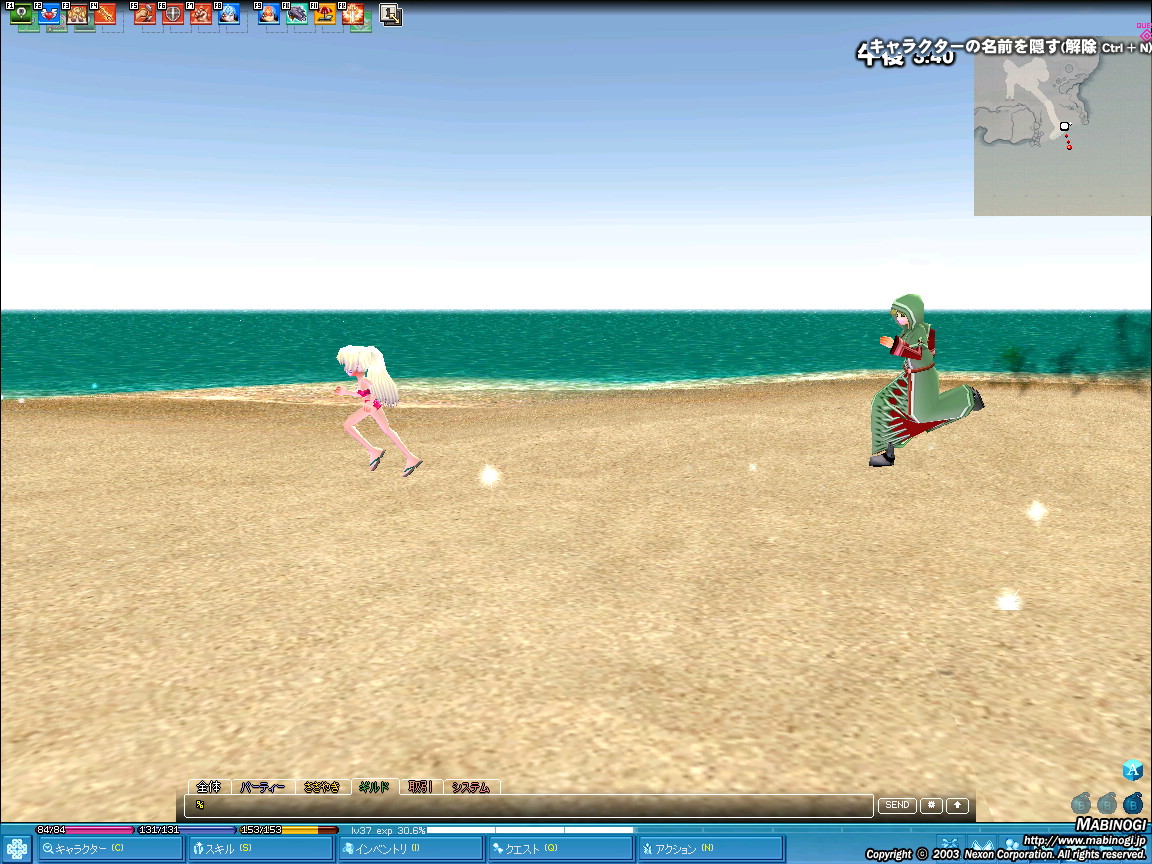Activate the F5 hand-with-dagger skill
The height and width of the screenshot is (864, 1152).
point(145,14)
